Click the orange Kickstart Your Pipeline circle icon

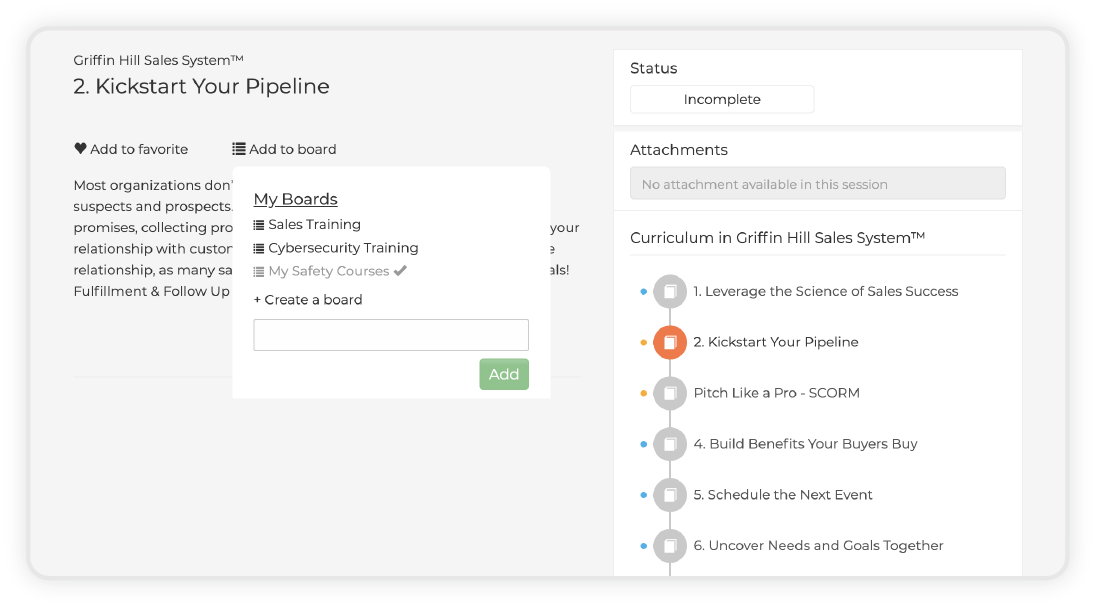[670, 342]
